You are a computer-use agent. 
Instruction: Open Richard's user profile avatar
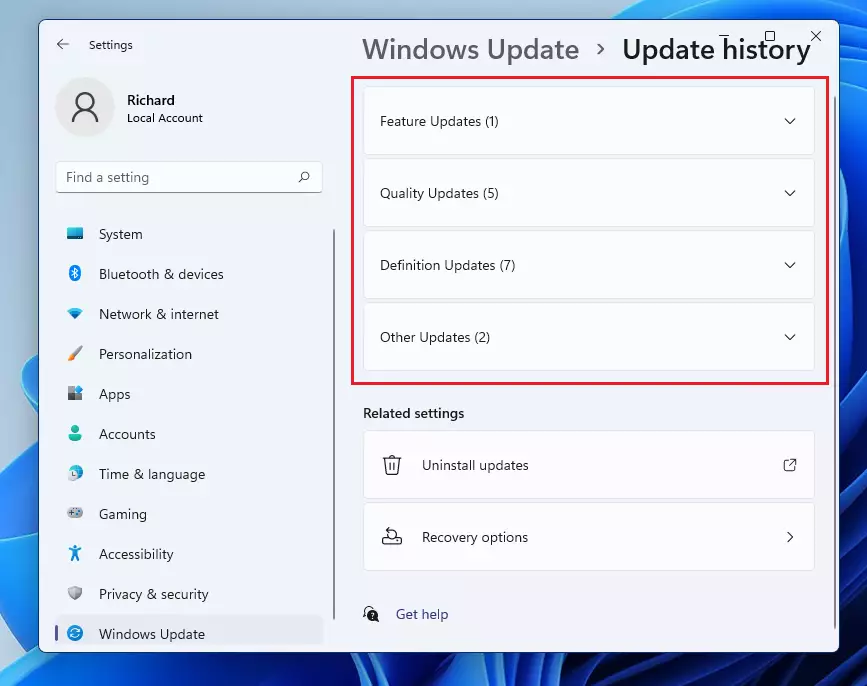pos(85,107)
